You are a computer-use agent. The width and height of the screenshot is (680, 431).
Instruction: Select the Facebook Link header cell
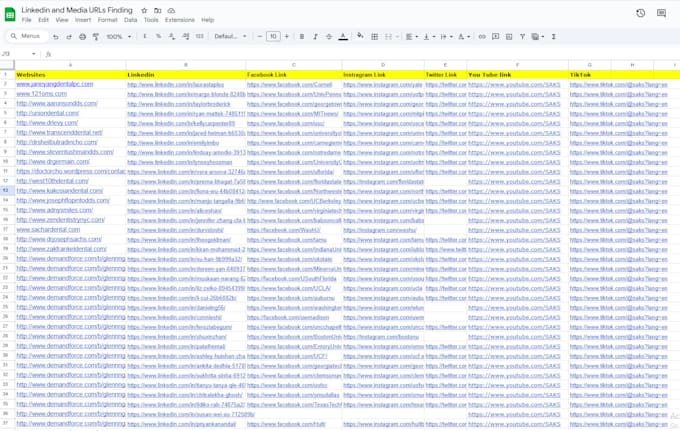point(294,75)
